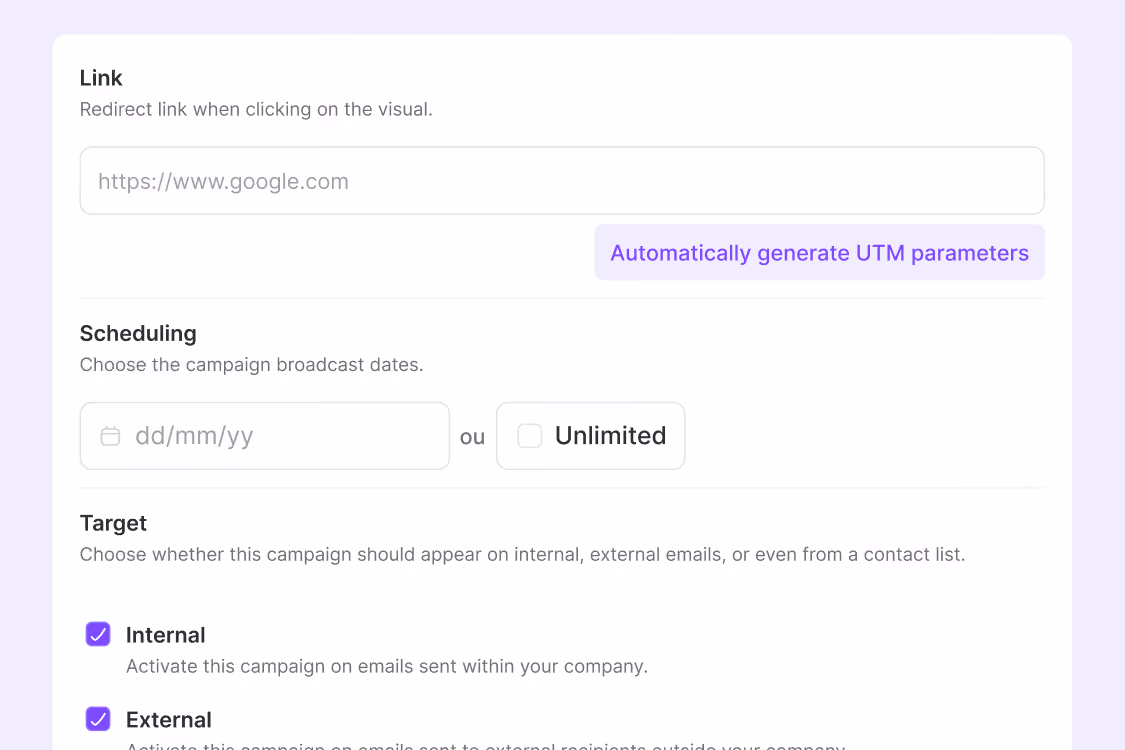Click the calendar icon in the date field

[x=110, y=436]
